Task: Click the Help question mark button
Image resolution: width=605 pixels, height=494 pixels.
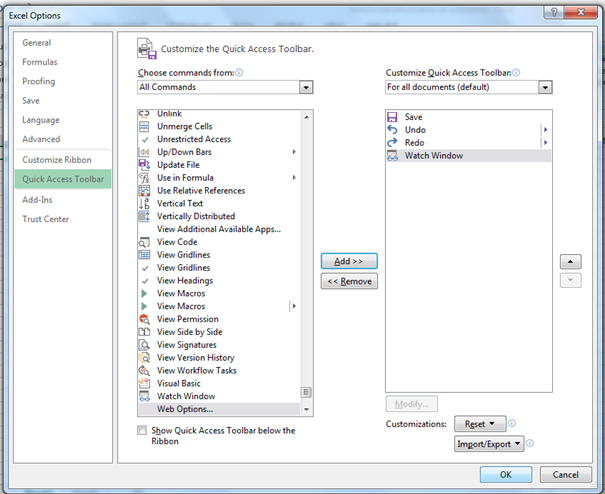Action: [554, 12]
